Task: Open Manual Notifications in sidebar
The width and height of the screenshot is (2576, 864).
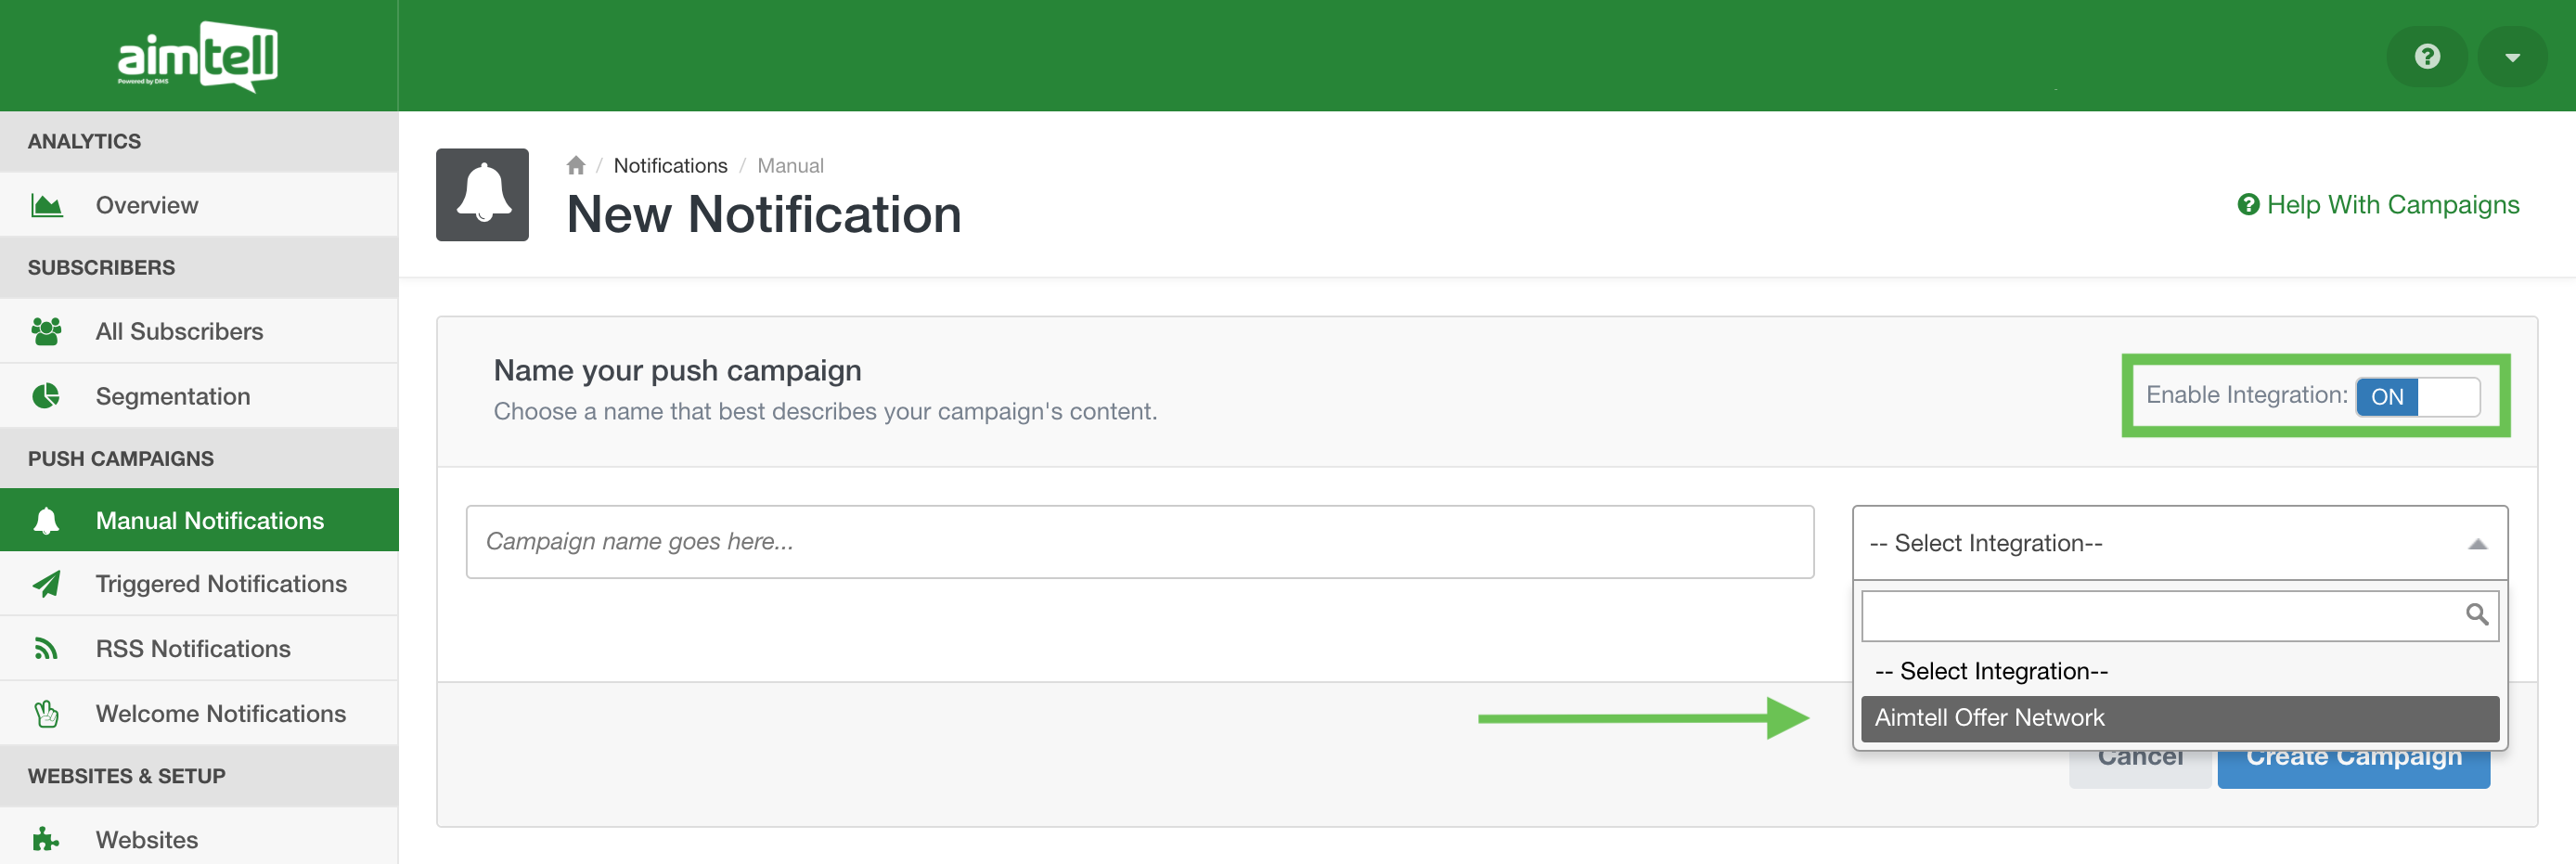Action: point(209,520)
